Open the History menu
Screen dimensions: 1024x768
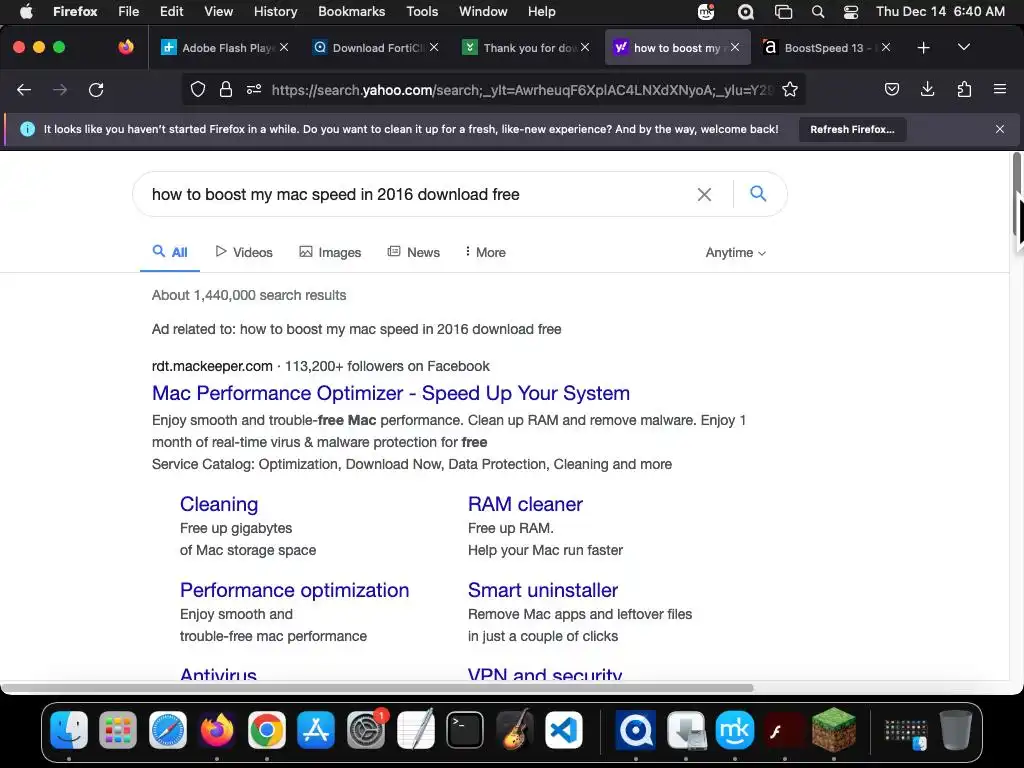coord(276,11)
